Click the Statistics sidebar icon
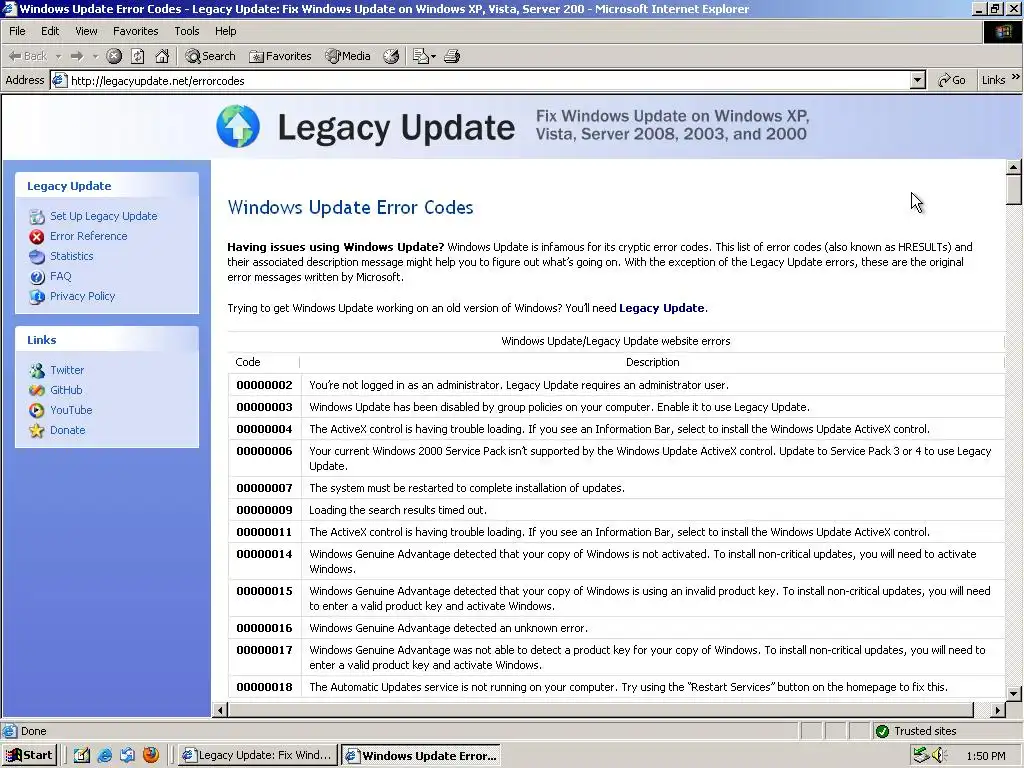The image size is (1024, 768). pos(37,257)
